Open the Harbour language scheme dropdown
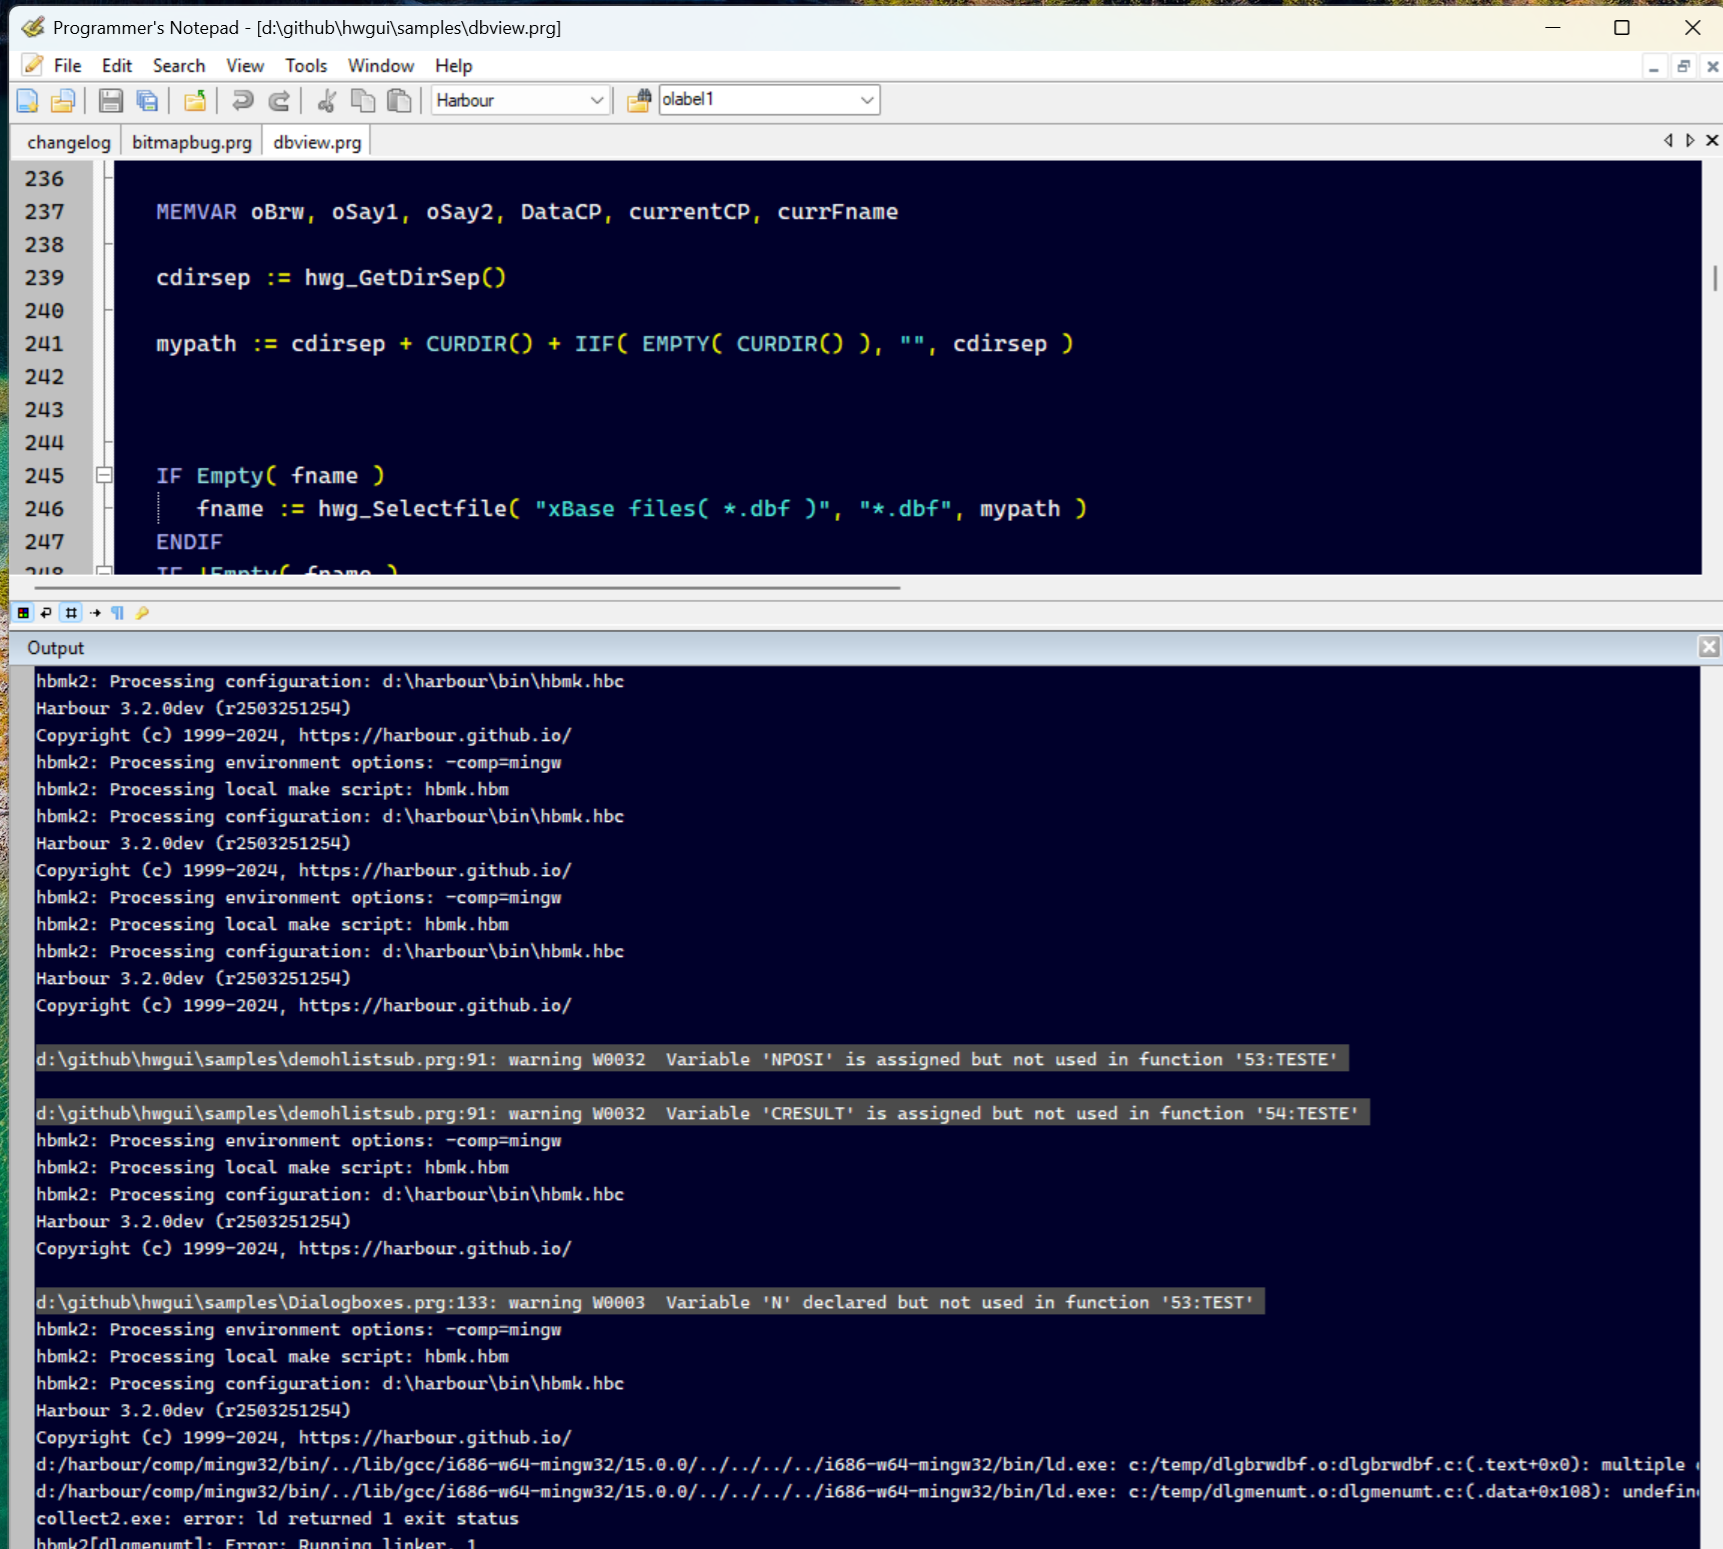The height and width of the screenshot is (1549, 1723). pyautogui.click(x=596, y=100)
